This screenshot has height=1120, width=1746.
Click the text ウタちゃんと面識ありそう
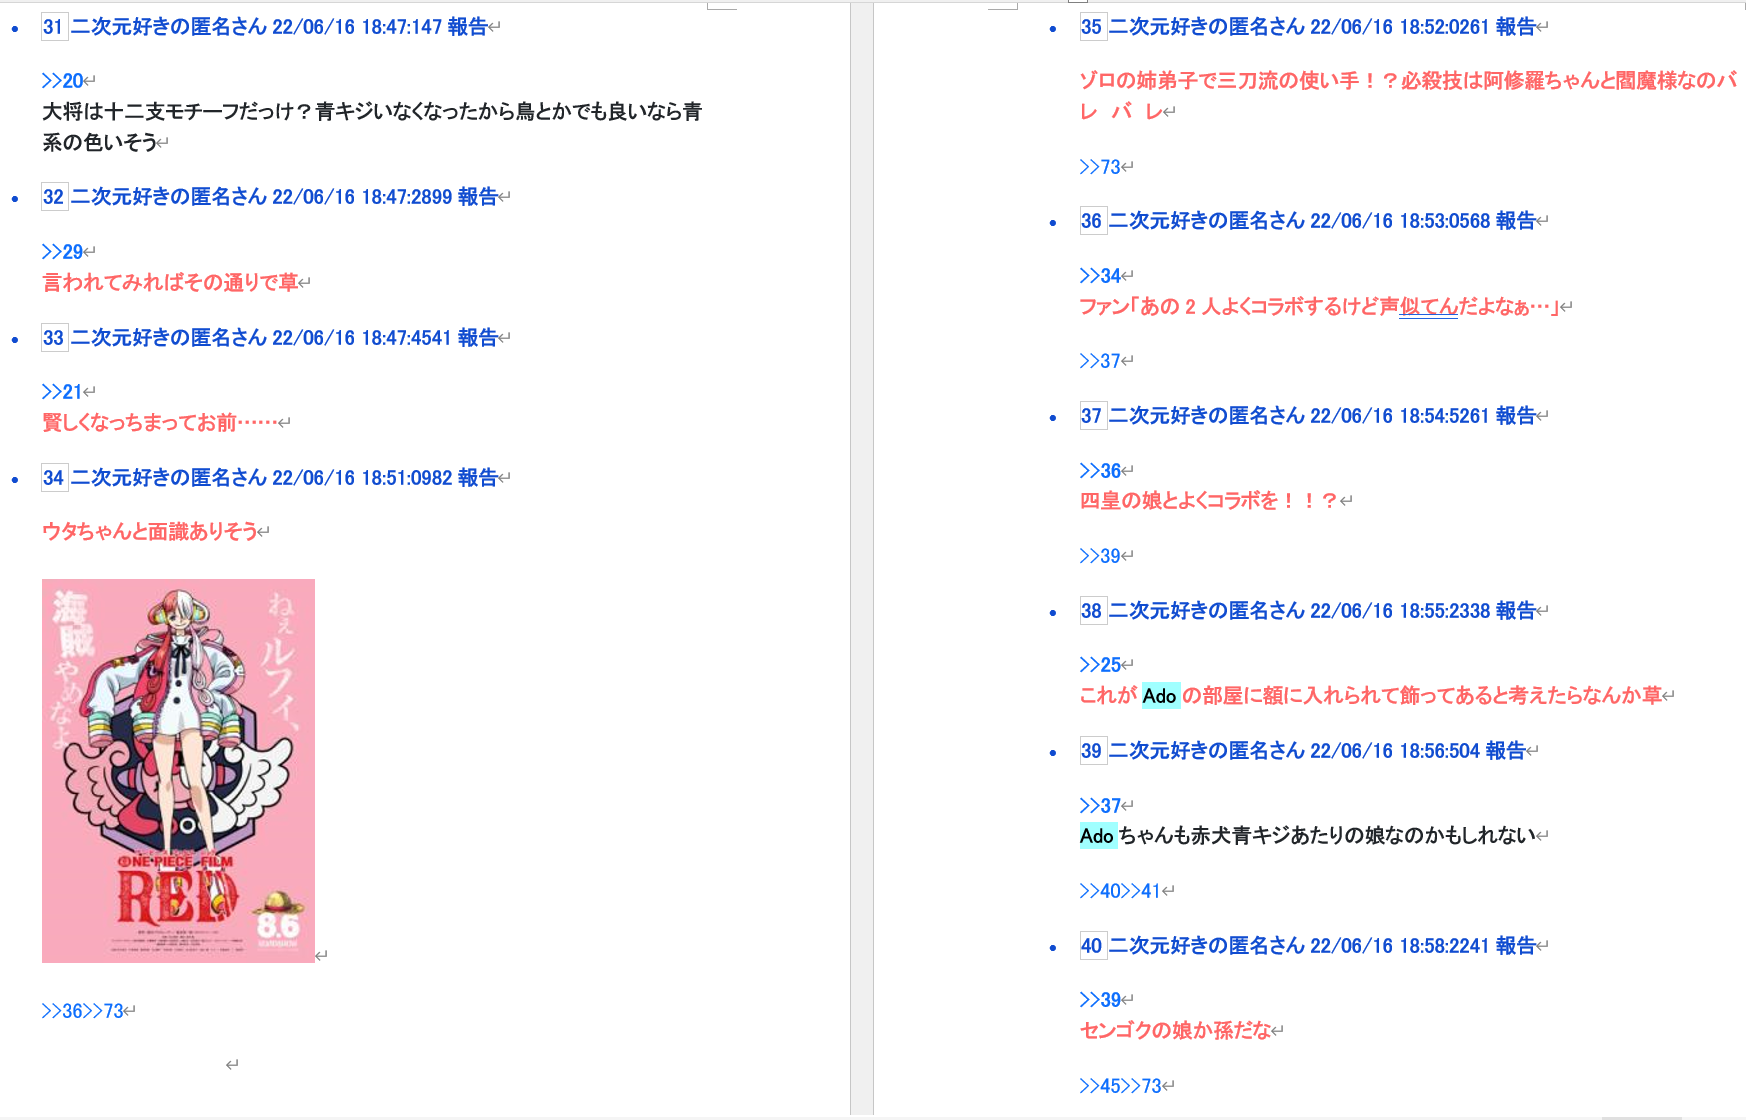150,532
